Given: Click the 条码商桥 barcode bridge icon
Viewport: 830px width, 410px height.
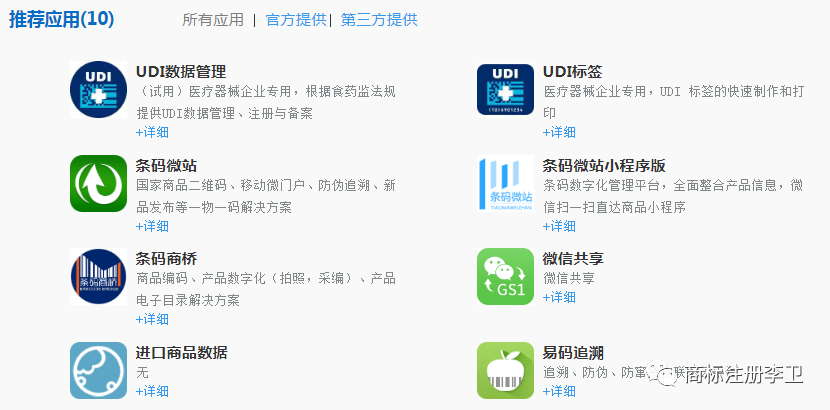Looking at the screenshot, I should tap(98, 277).
